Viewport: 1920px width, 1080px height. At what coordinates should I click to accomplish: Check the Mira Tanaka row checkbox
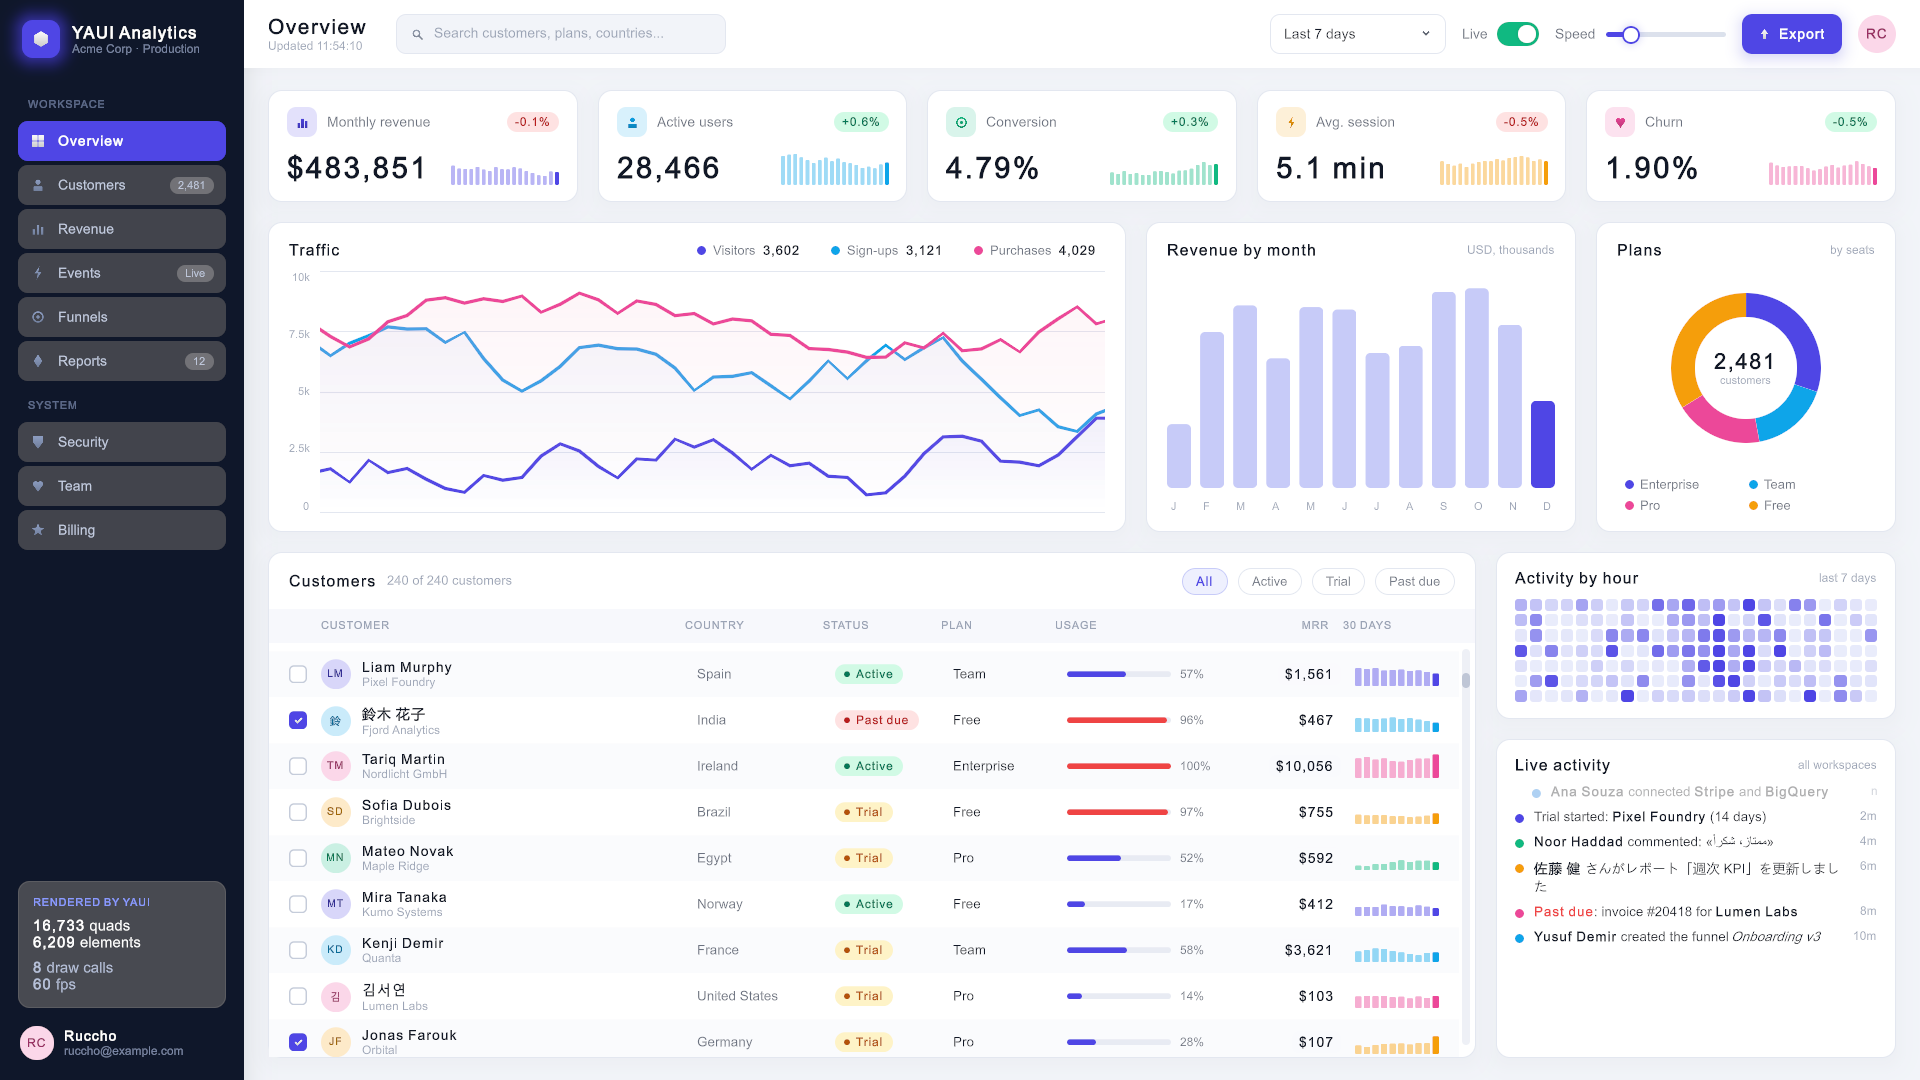point(298,904)
